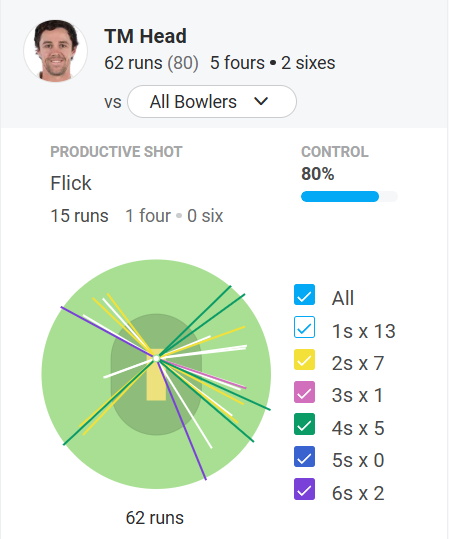Toggle the green 4s x 5 checkbox
This screenshot has height=539, width=449.
[x=304, y=424]
